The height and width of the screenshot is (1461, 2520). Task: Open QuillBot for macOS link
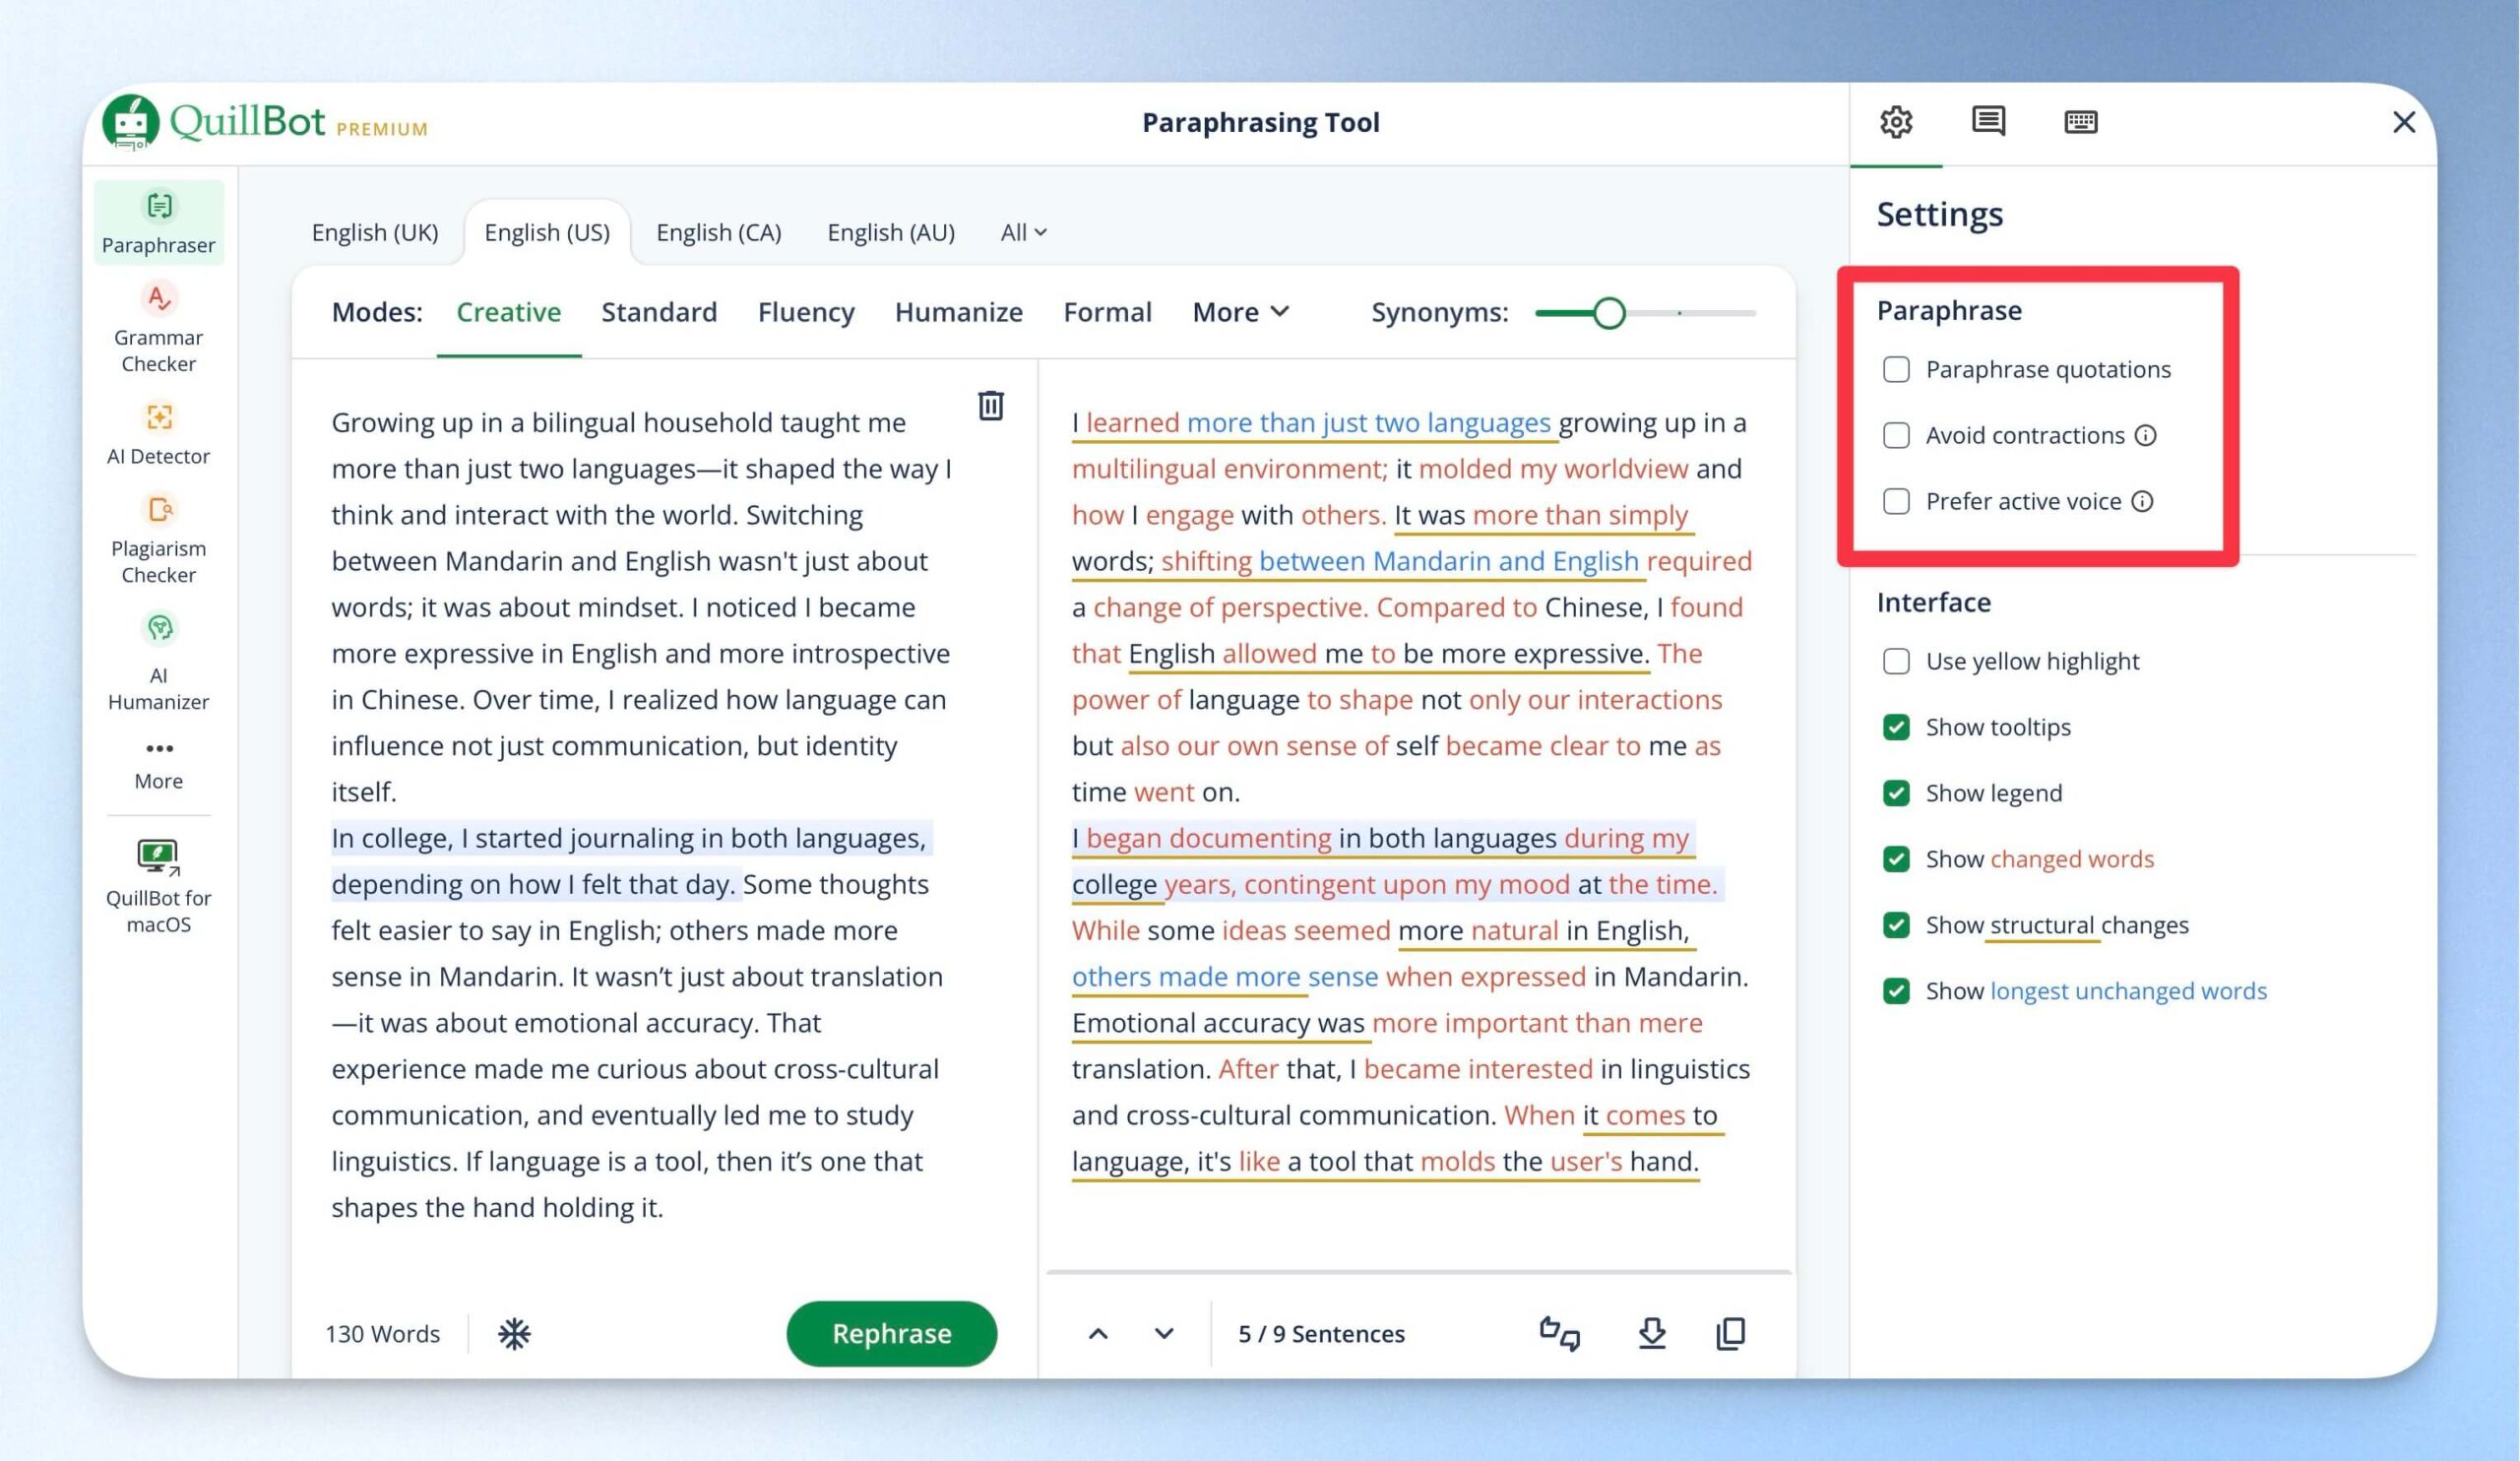click(x=158, y=886)
